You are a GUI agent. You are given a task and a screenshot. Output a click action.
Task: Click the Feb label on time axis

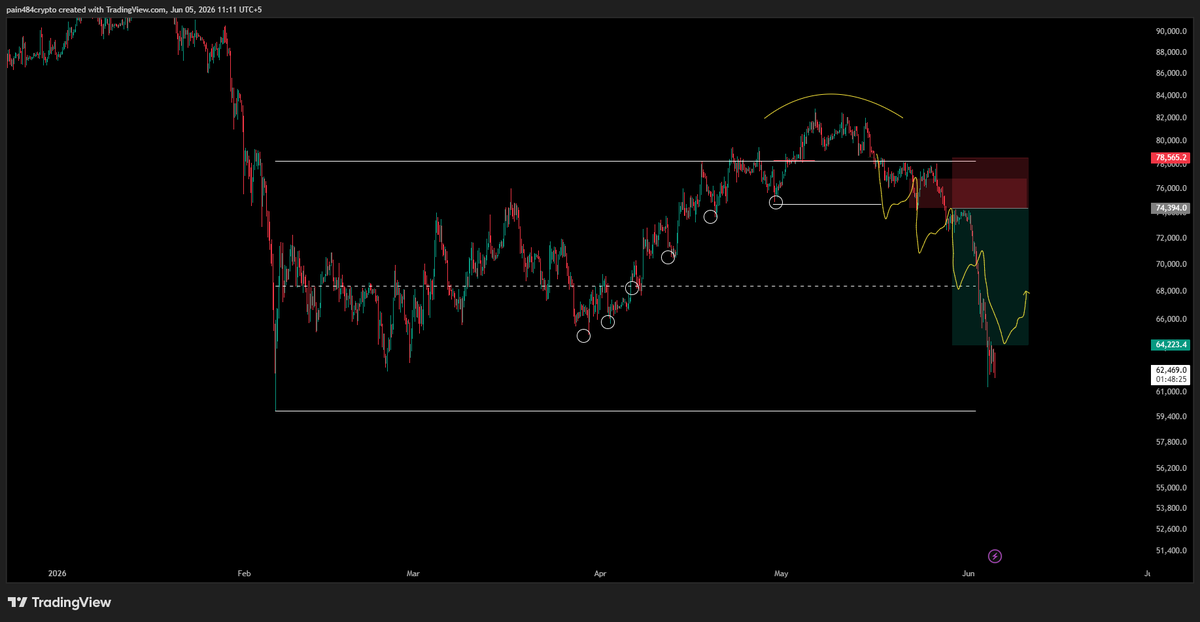click(244, 575)
